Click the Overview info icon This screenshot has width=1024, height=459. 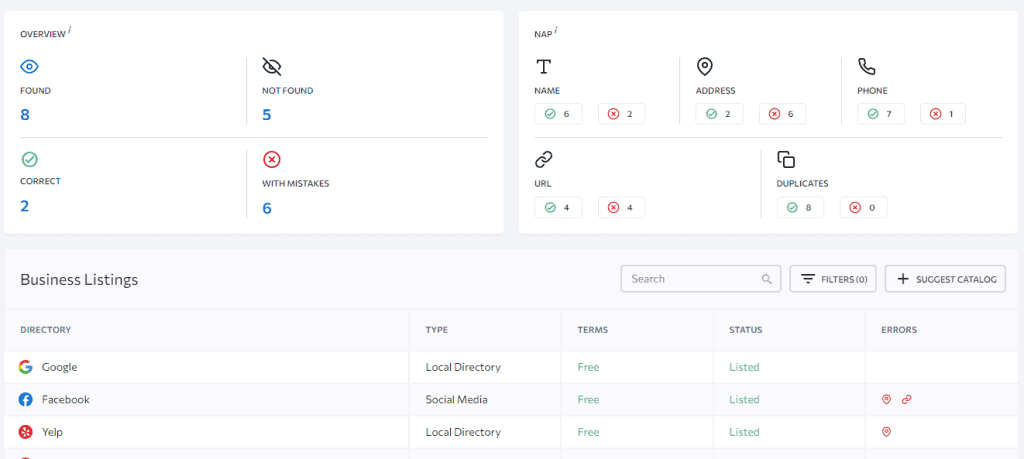[x=69, y=31]
